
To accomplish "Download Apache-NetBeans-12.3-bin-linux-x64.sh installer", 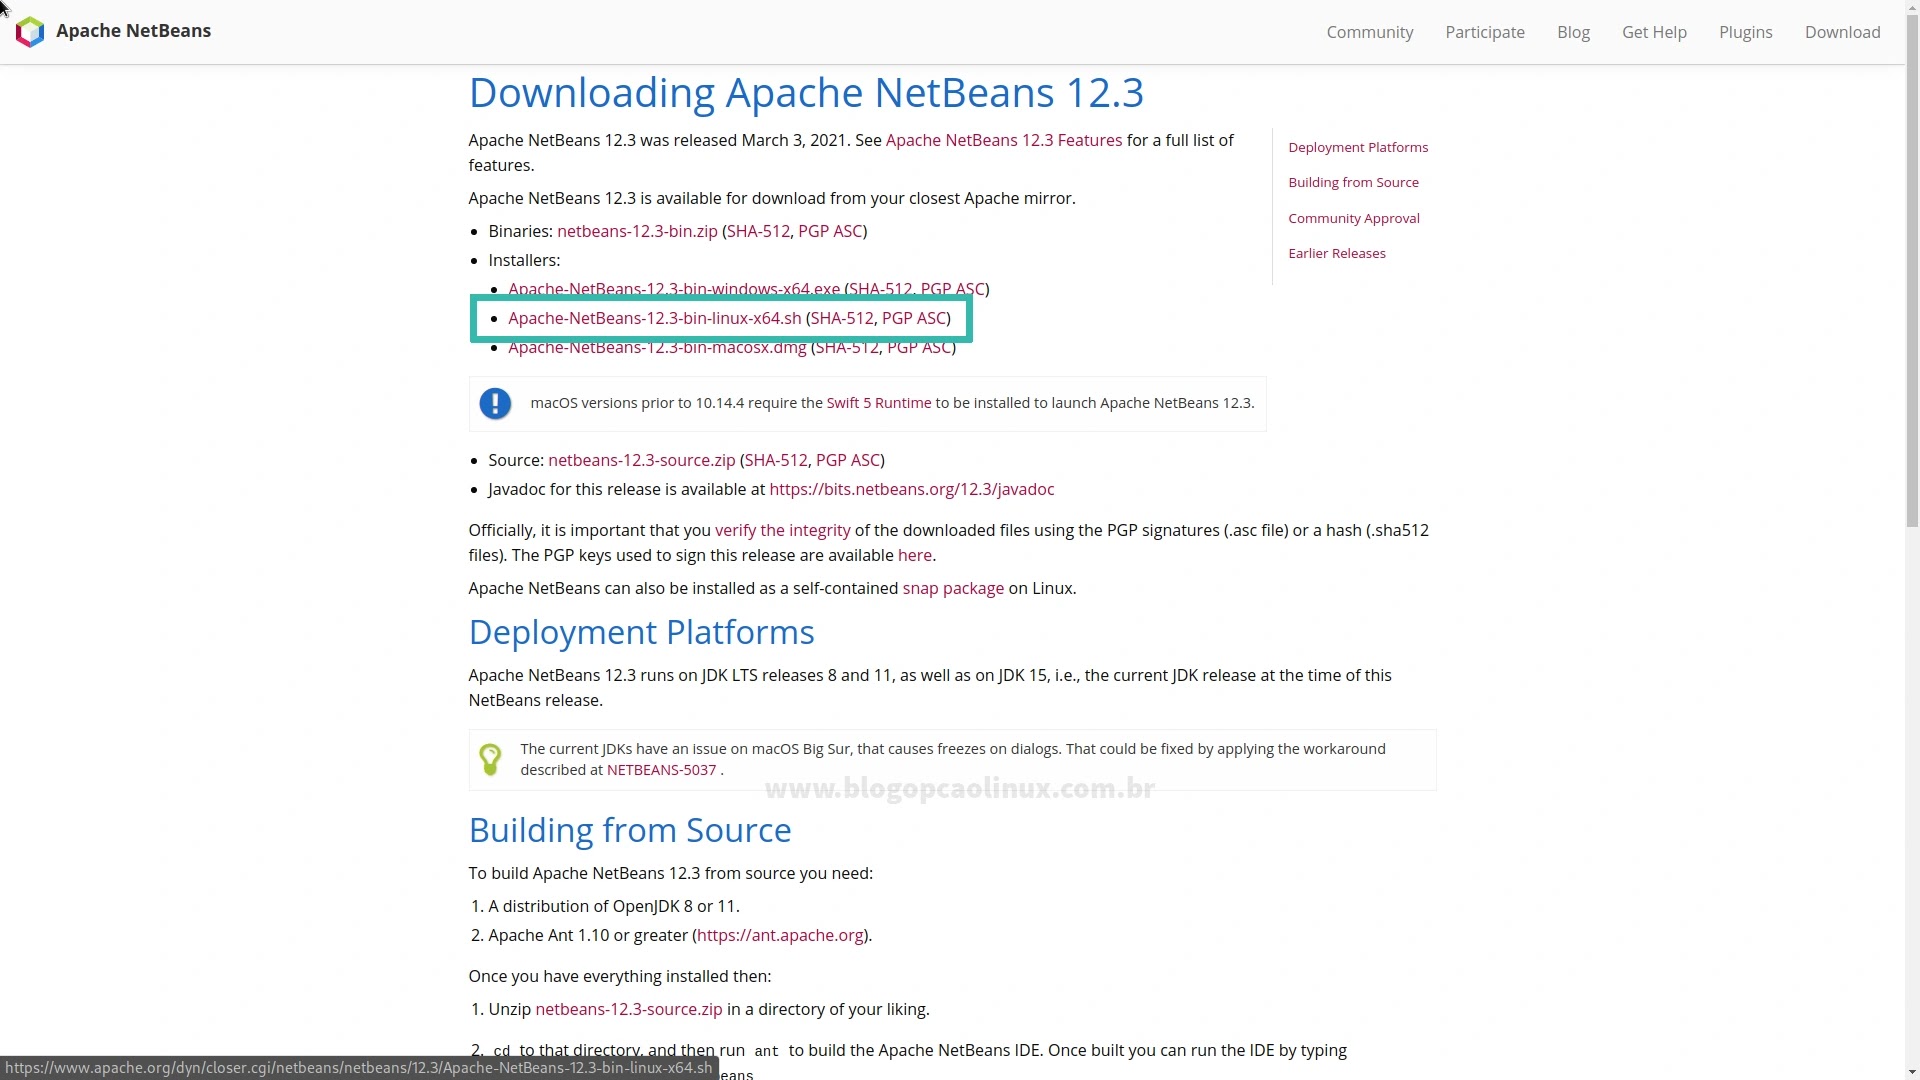I will 654,318.
